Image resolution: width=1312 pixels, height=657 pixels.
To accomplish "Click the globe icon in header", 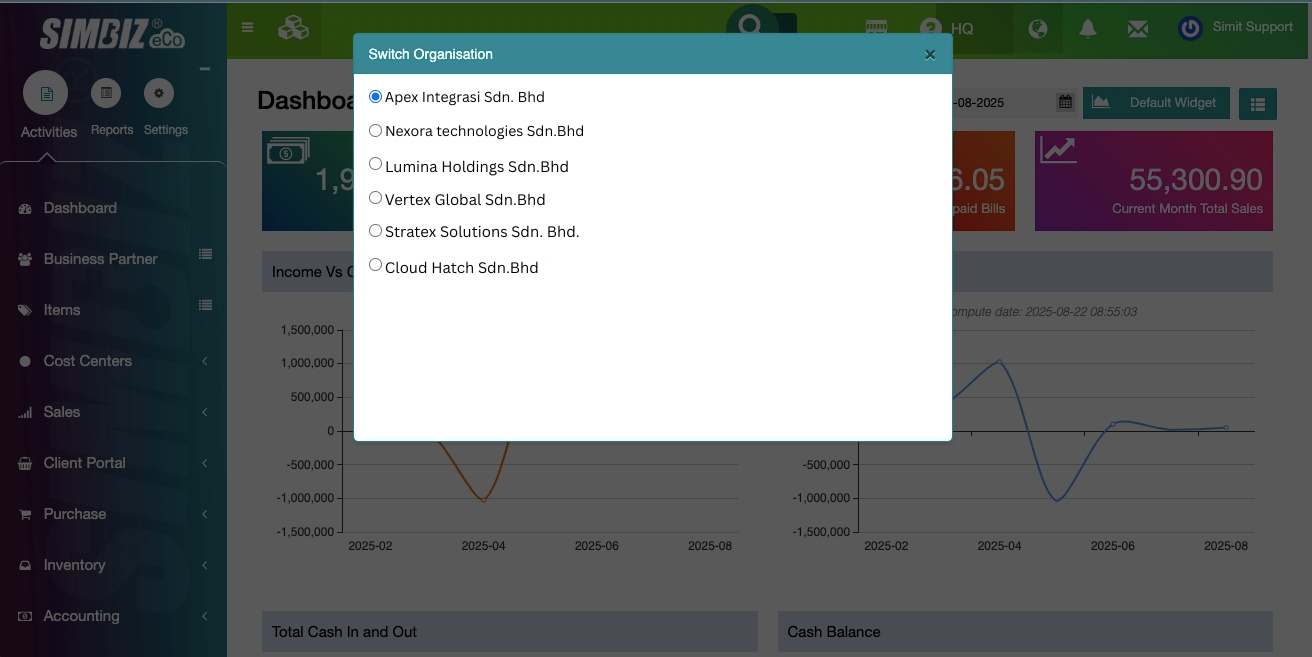I will click(1038, 29).
